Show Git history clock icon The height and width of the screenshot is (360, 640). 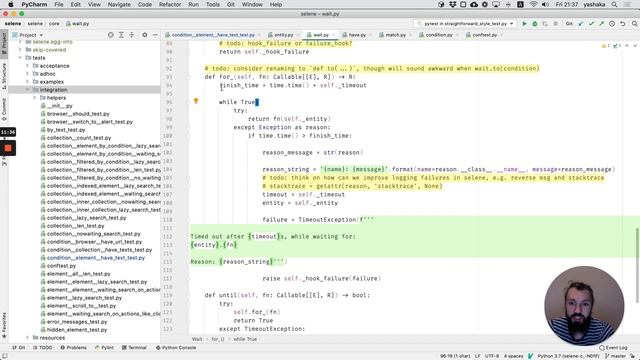point(612,24)
